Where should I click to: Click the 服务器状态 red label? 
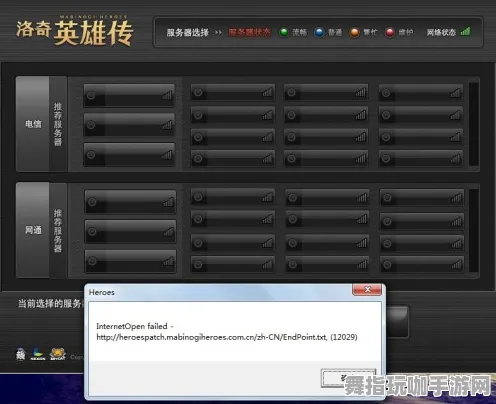pos(249,32)
